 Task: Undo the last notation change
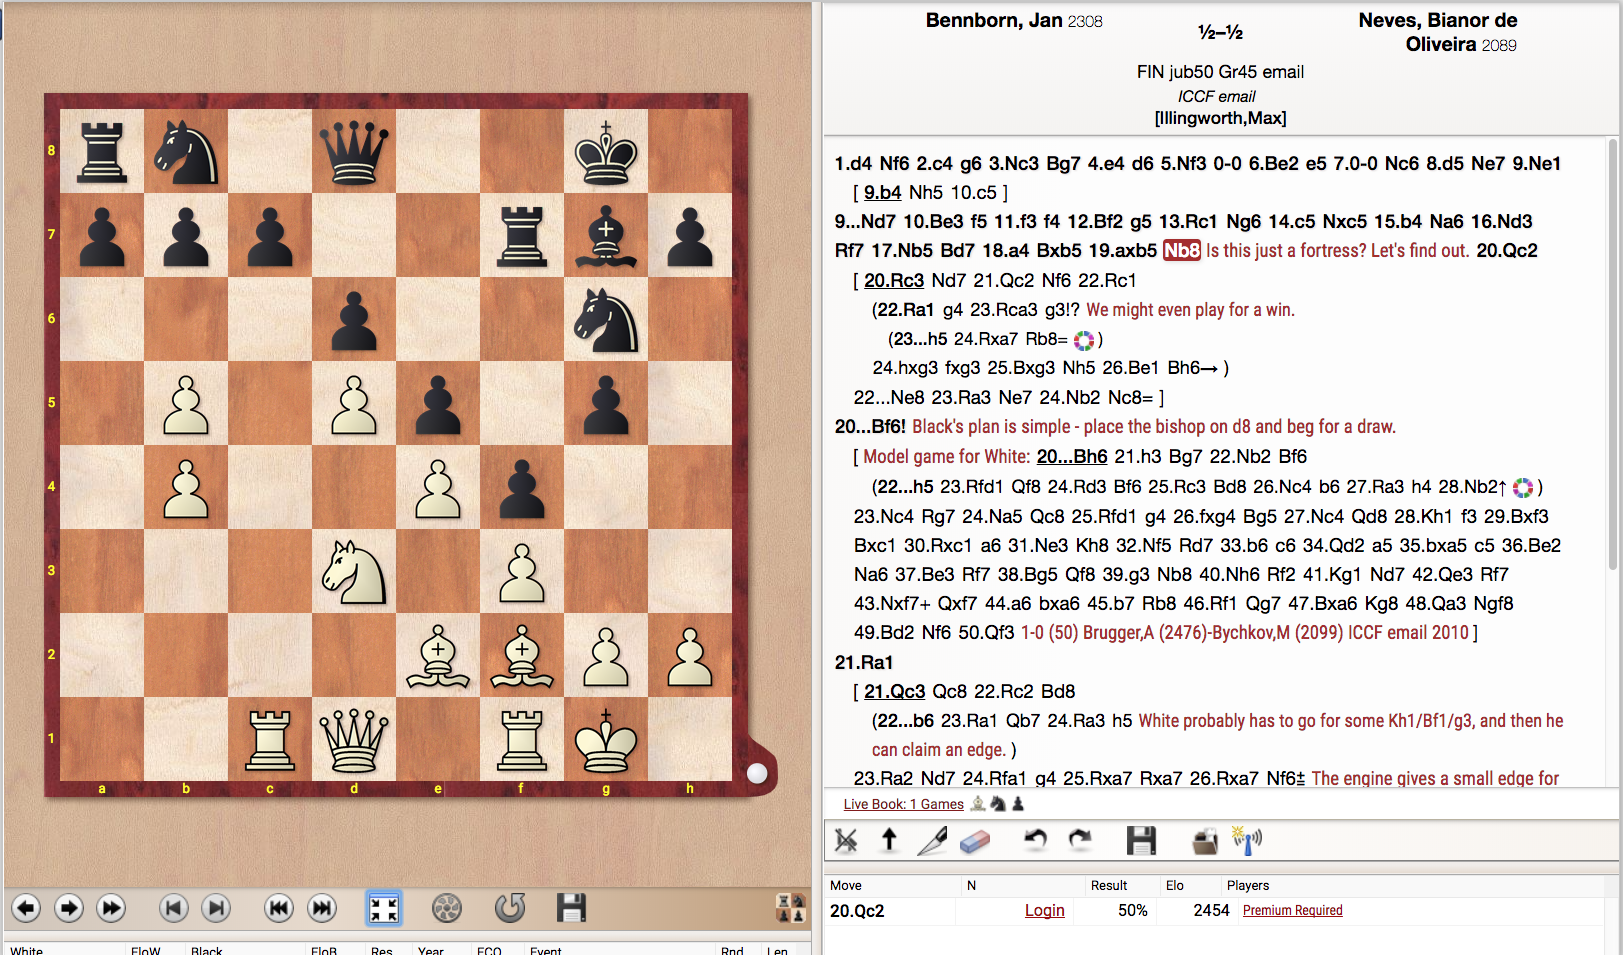pyautogui.click(x=1035, y=841)
